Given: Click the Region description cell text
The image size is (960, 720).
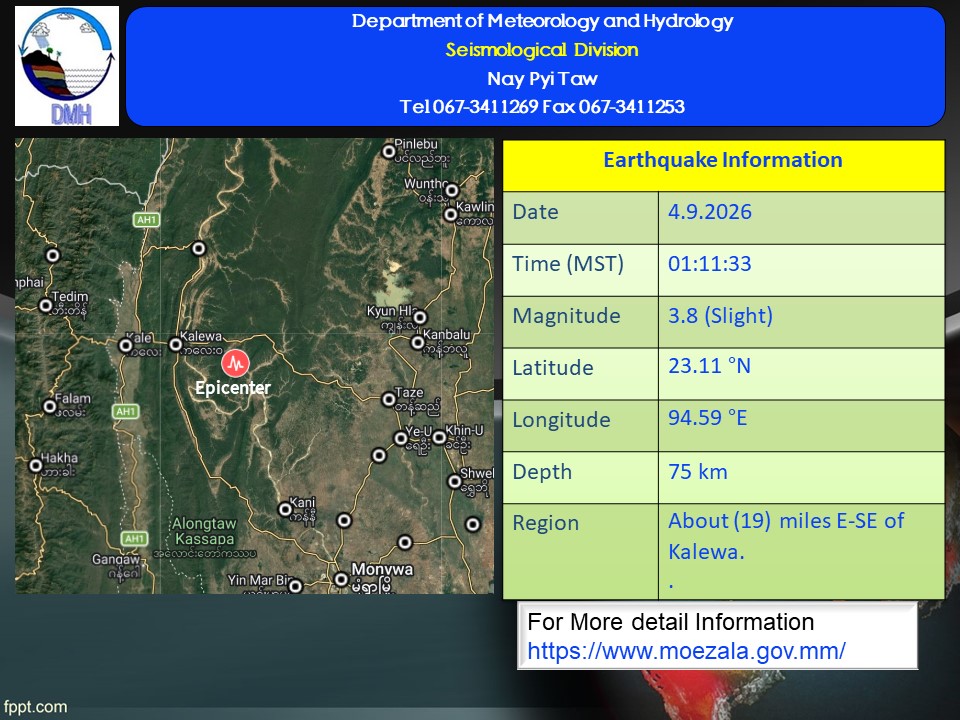Looking at the screenshot, I should point(786,536).
